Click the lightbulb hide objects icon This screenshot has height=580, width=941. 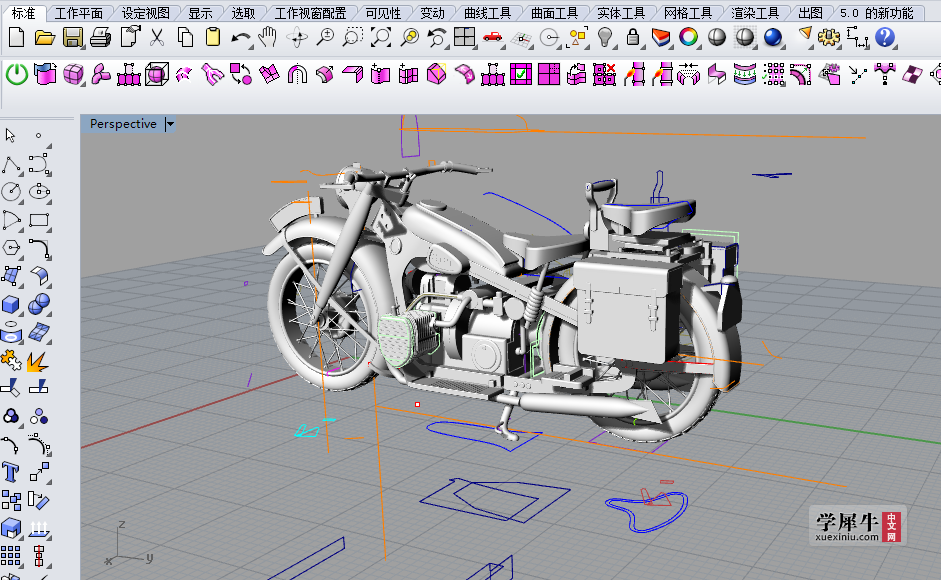coord(605,38)
